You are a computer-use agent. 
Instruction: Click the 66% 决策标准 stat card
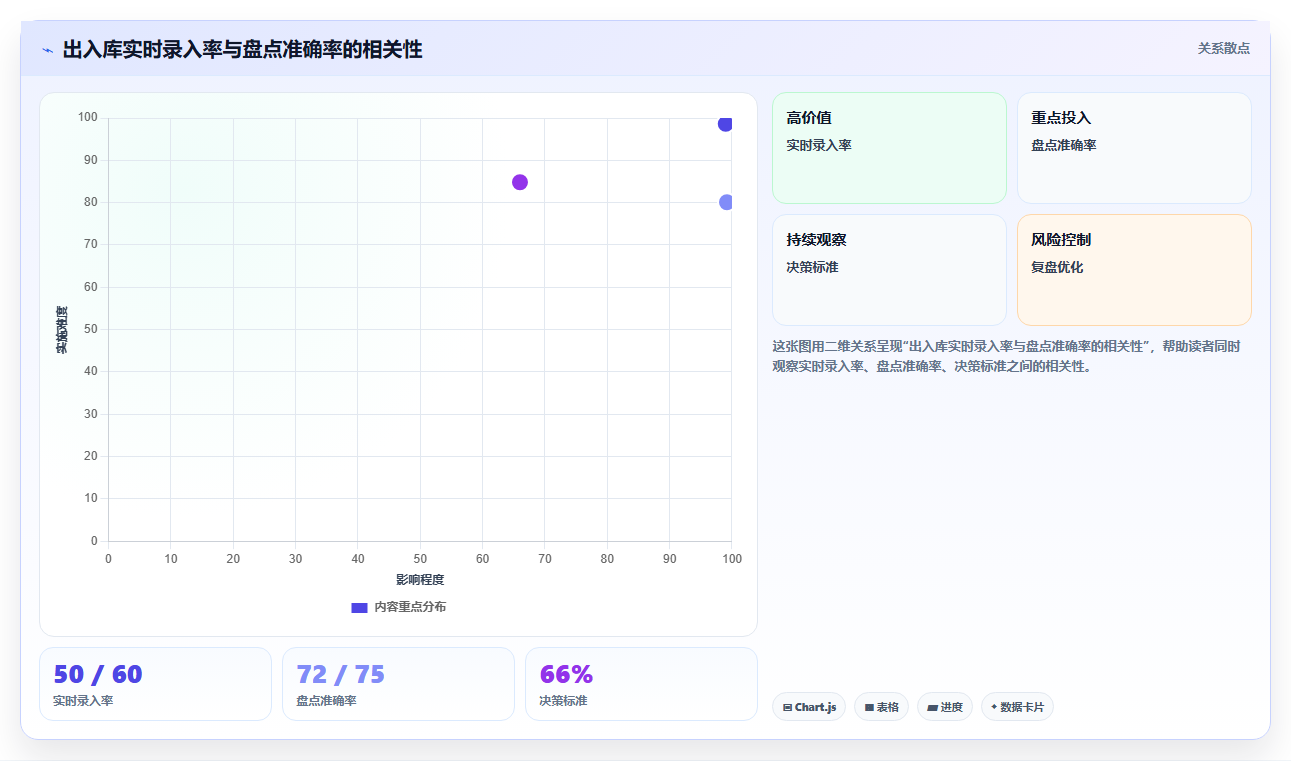[x=641, y=684]
